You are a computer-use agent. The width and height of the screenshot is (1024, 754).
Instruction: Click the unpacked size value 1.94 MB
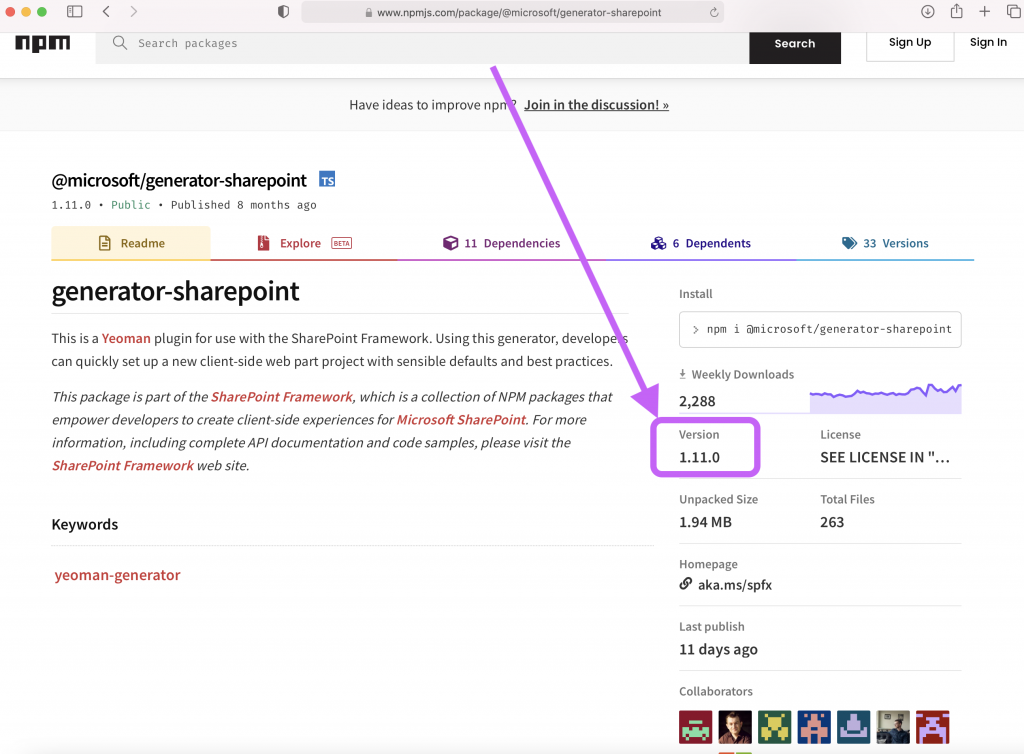tap(705, 522)
